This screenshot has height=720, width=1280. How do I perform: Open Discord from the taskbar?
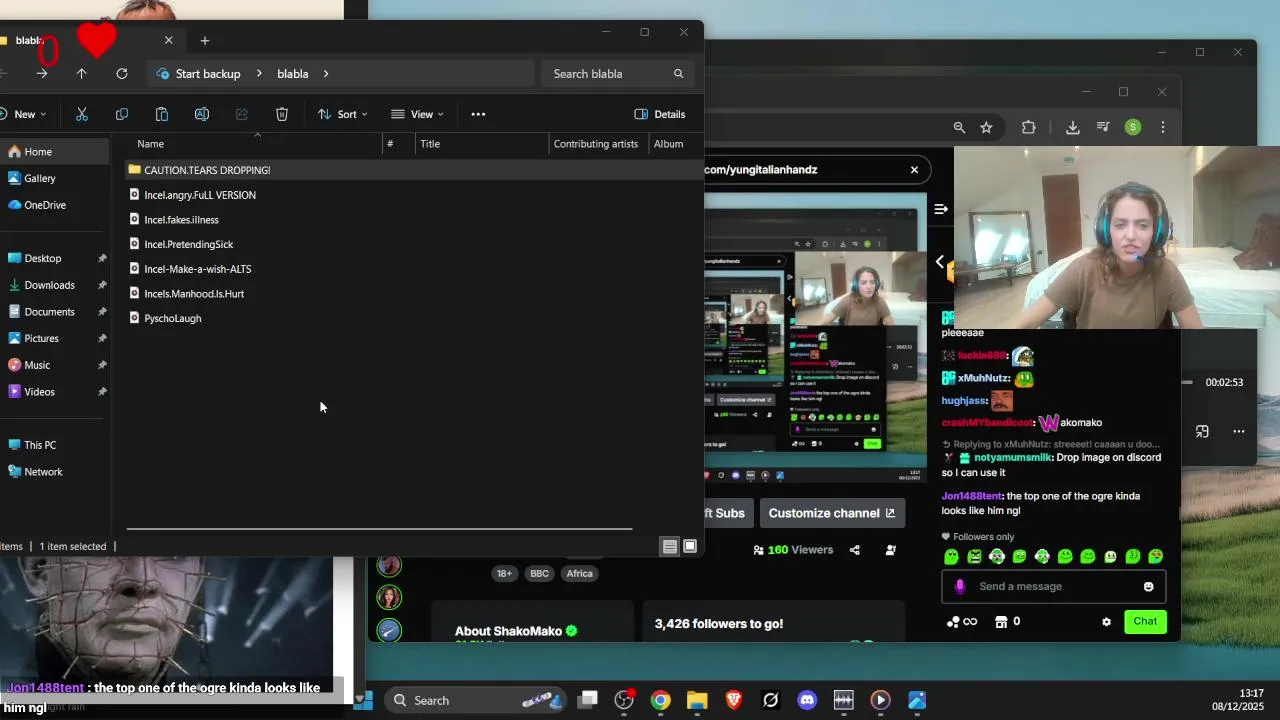[x=807, y=700]
